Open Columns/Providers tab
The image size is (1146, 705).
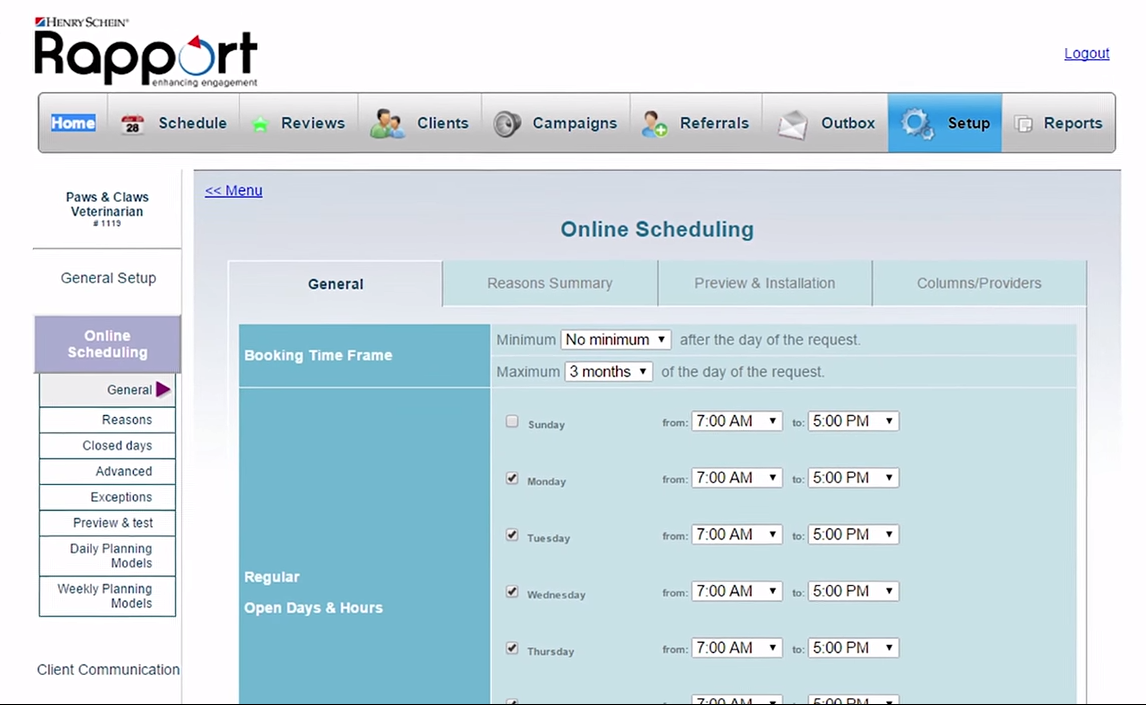[979, 283]
